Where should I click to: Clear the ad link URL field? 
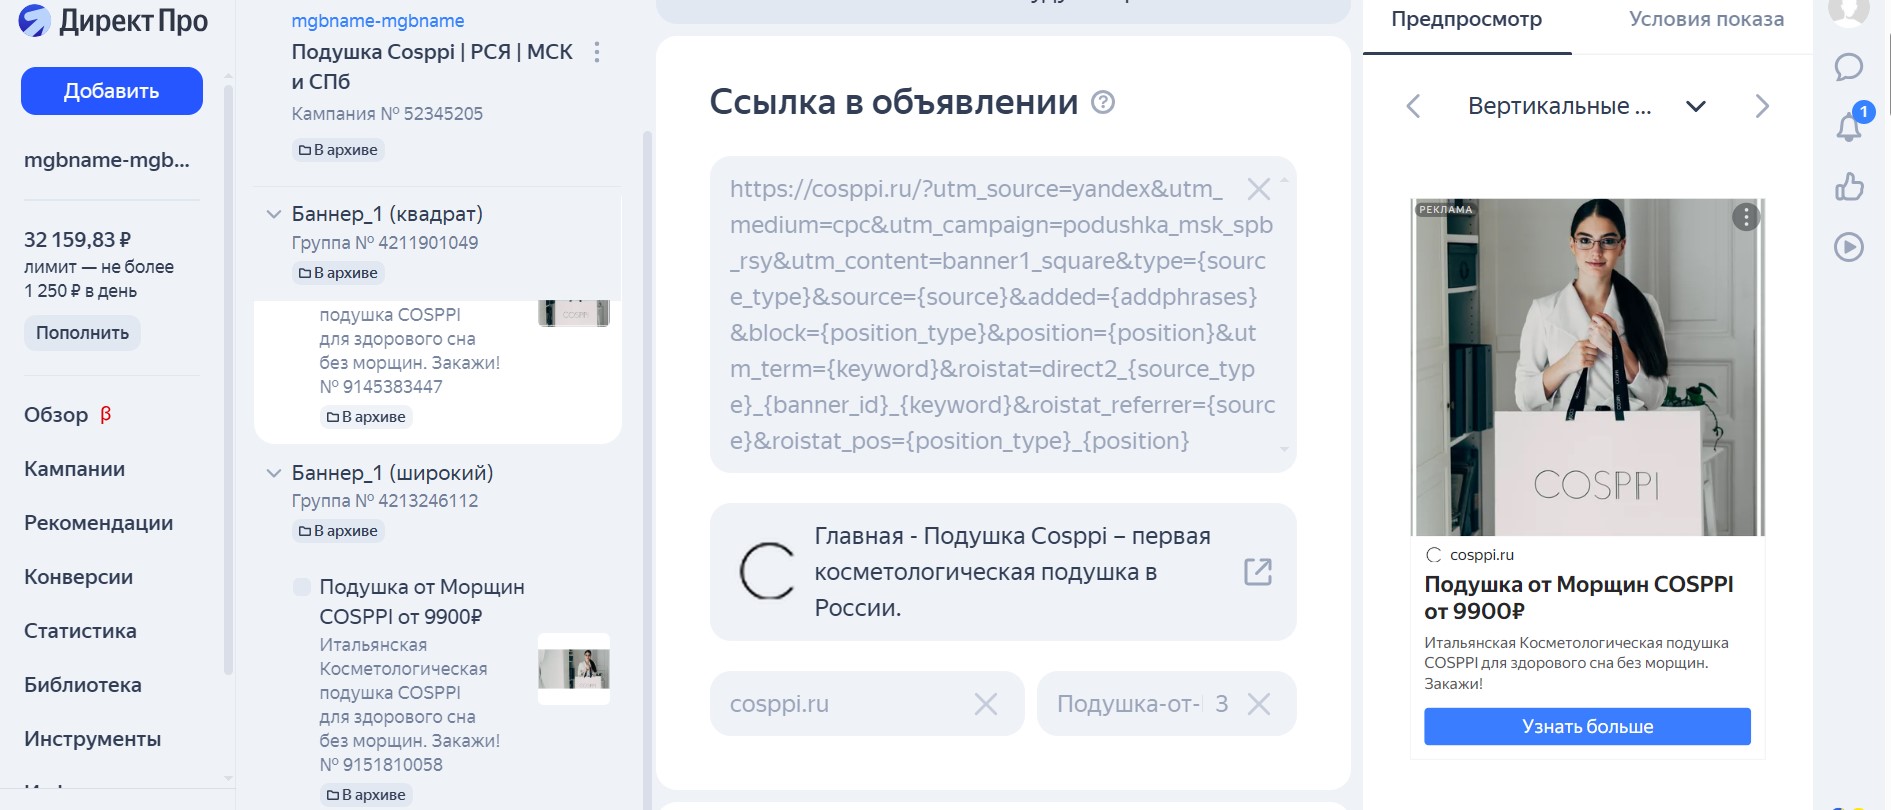pyautogui.click(x=1259, y=189)
